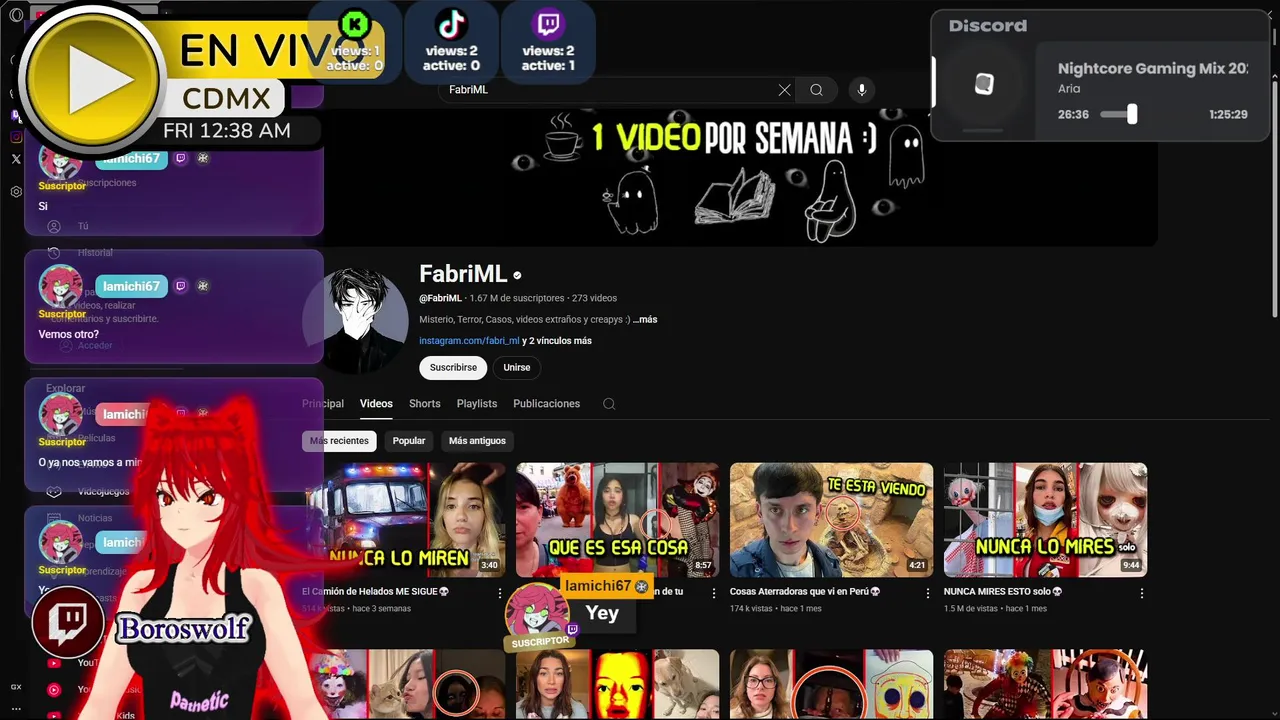This screenshot has width=1280, height=720.
Task: Open 'Cosas Aterradoras que vi en Perú' title
Action: click(805, 592)
